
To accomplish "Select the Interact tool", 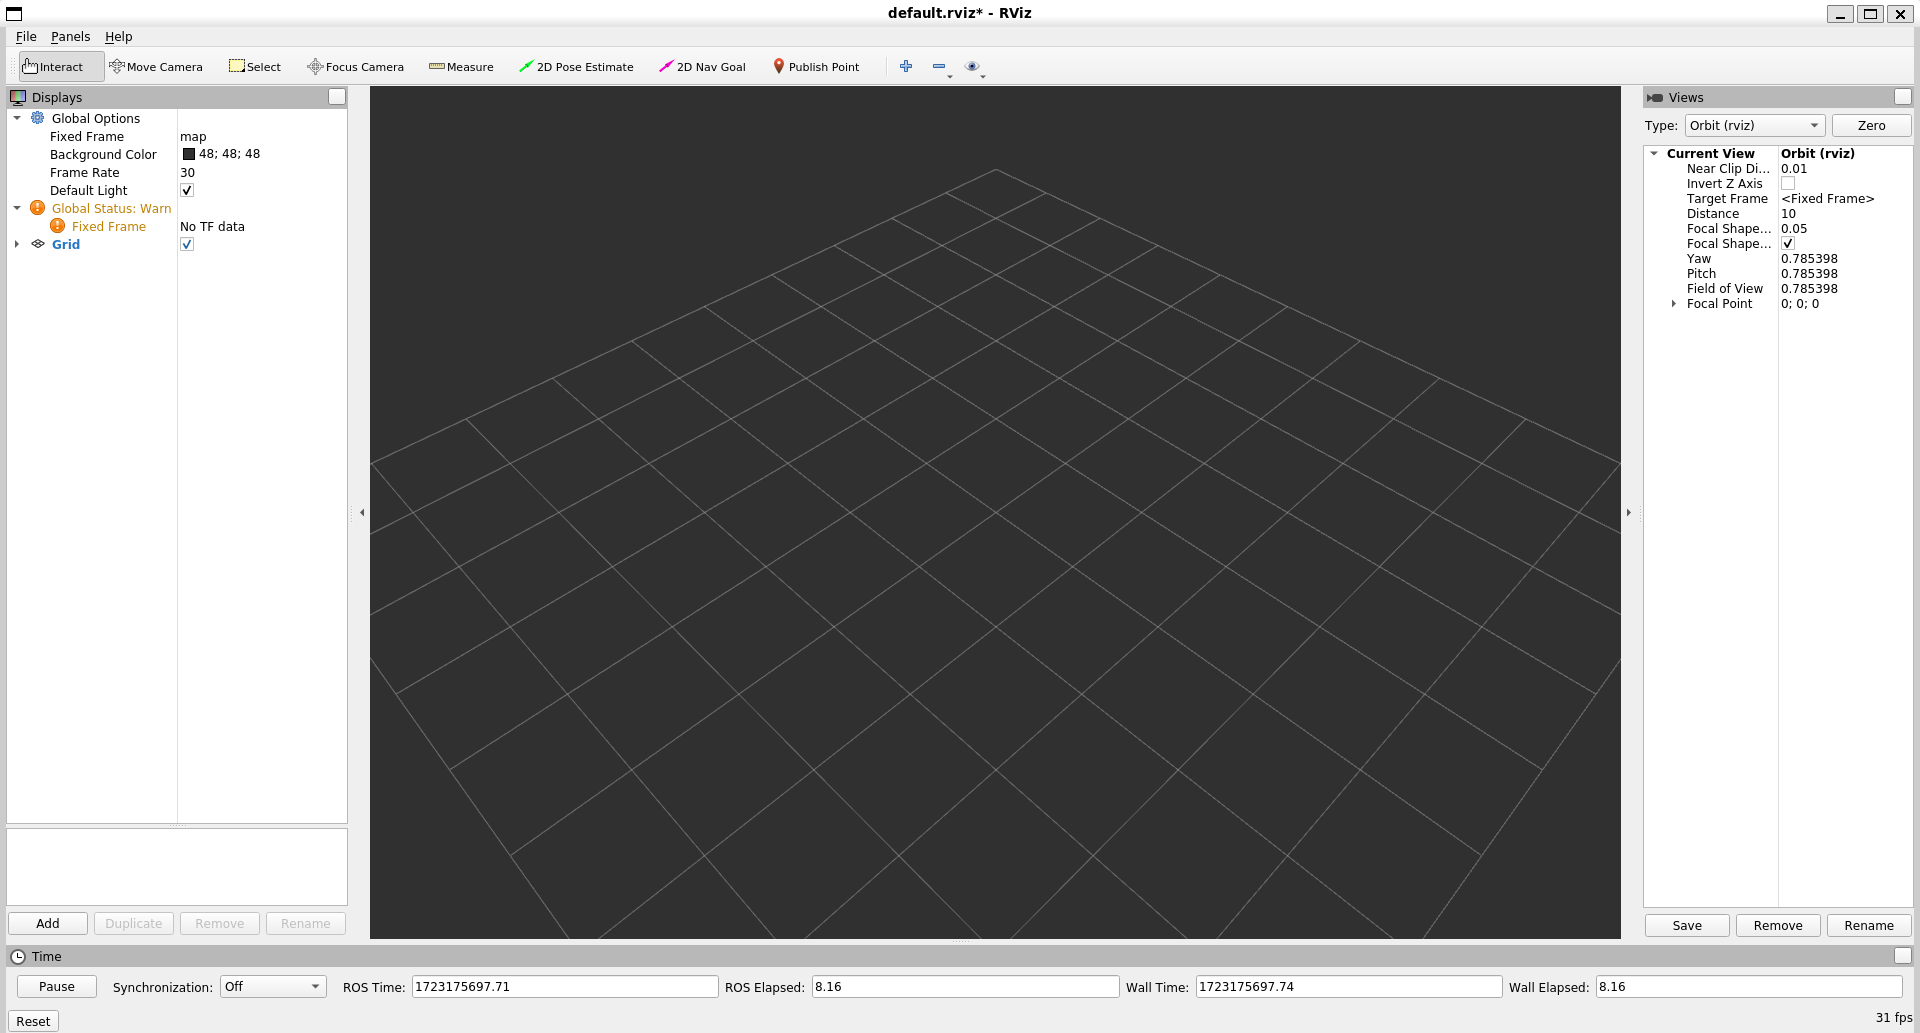I will click(61, 67).
